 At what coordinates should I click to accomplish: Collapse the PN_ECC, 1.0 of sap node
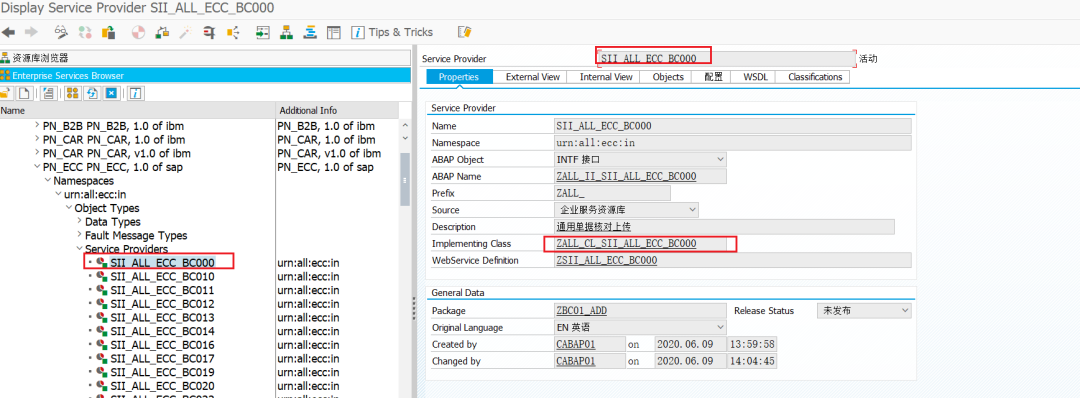point(37,167)
